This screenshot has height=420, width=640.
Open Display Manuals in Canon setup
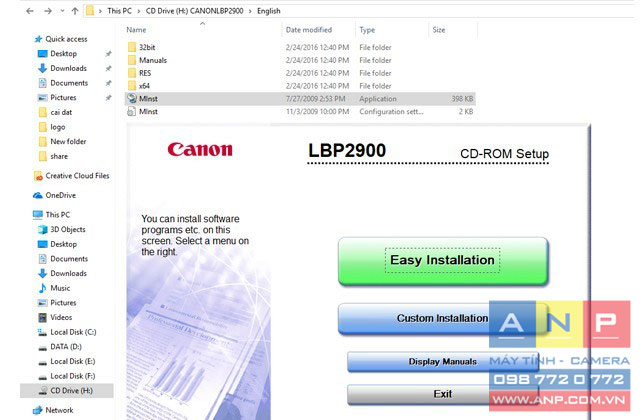443,362
